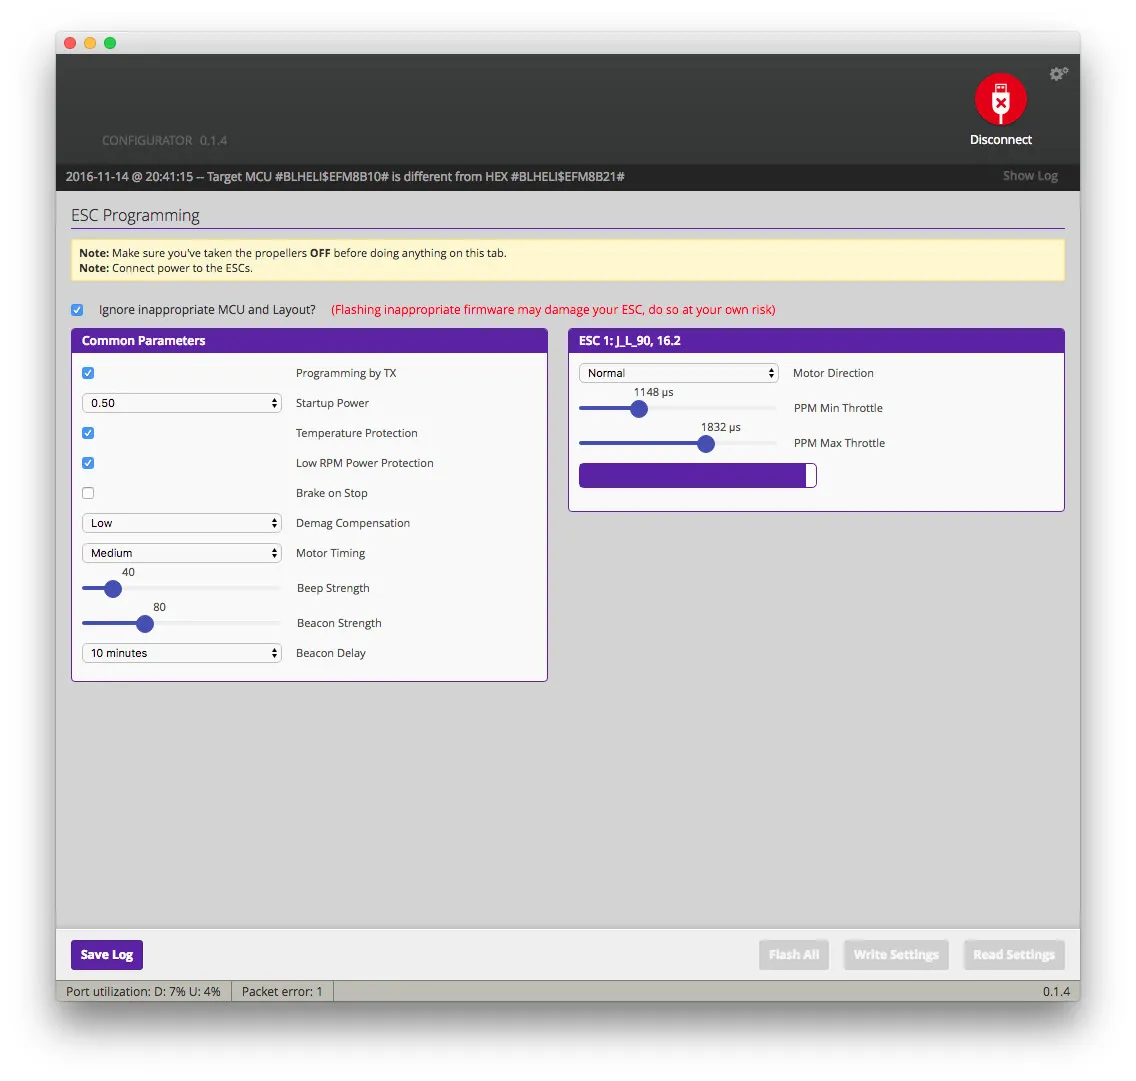
Task: Change Motor Direction dropdown for ESC 1
Action: (678, 373)
